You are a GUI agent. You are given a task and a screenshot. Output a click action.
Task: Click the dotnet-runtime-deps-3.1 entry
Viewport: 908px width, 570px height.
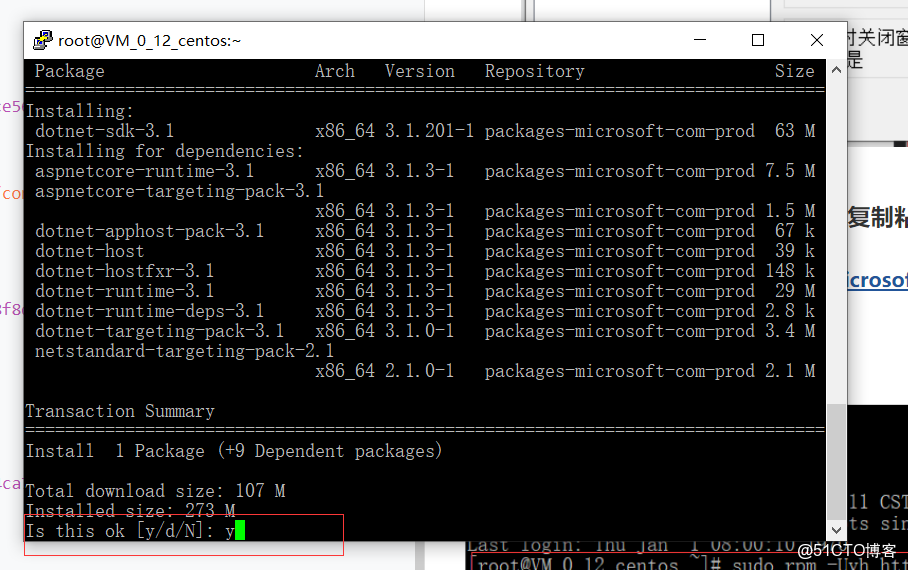tap(149, 311)
